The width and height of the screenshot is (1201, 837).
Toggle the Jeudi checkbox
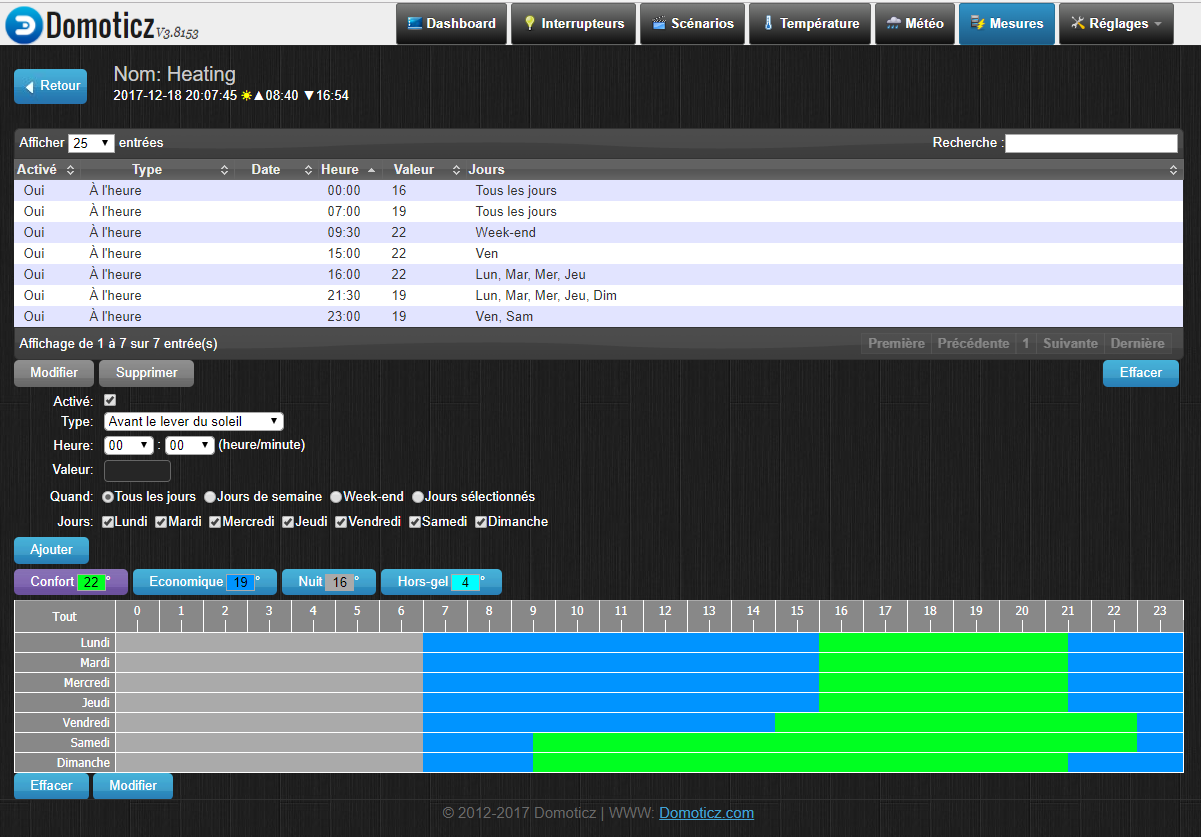[x=288, y=522]
